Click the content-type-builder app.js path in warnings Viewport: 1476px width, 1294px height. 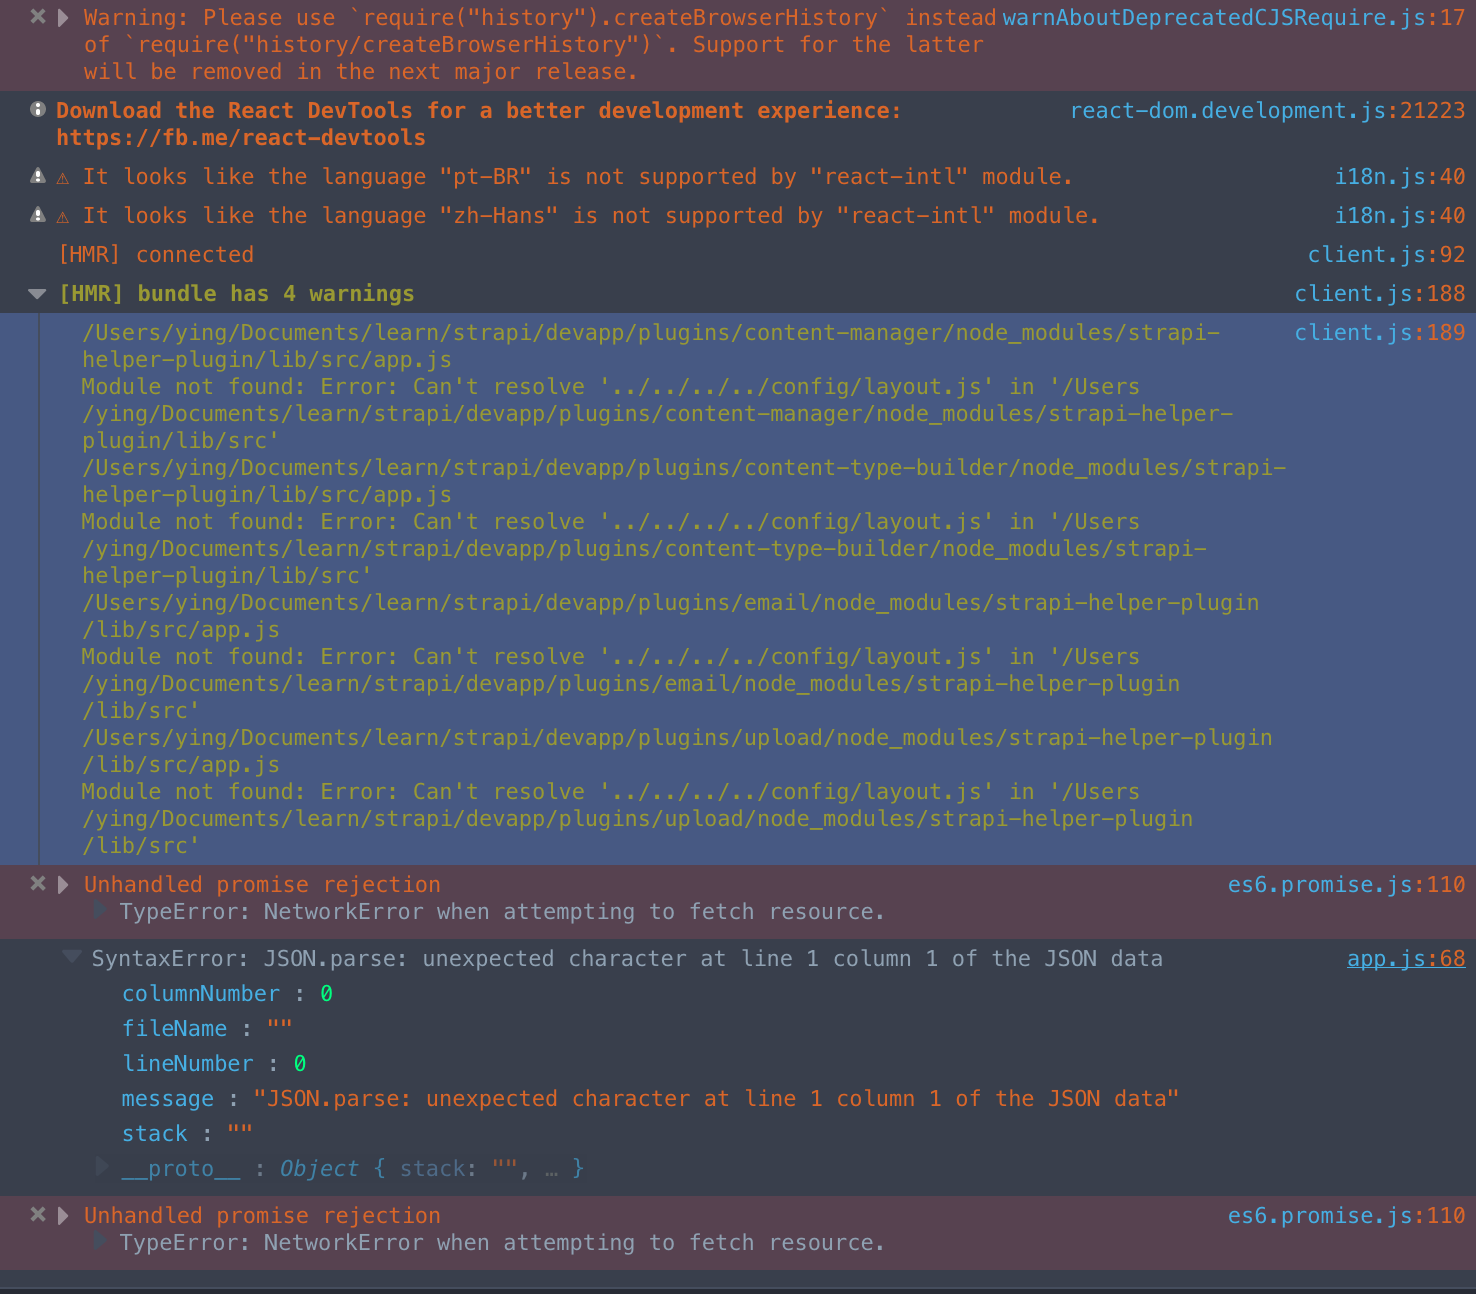684,481
